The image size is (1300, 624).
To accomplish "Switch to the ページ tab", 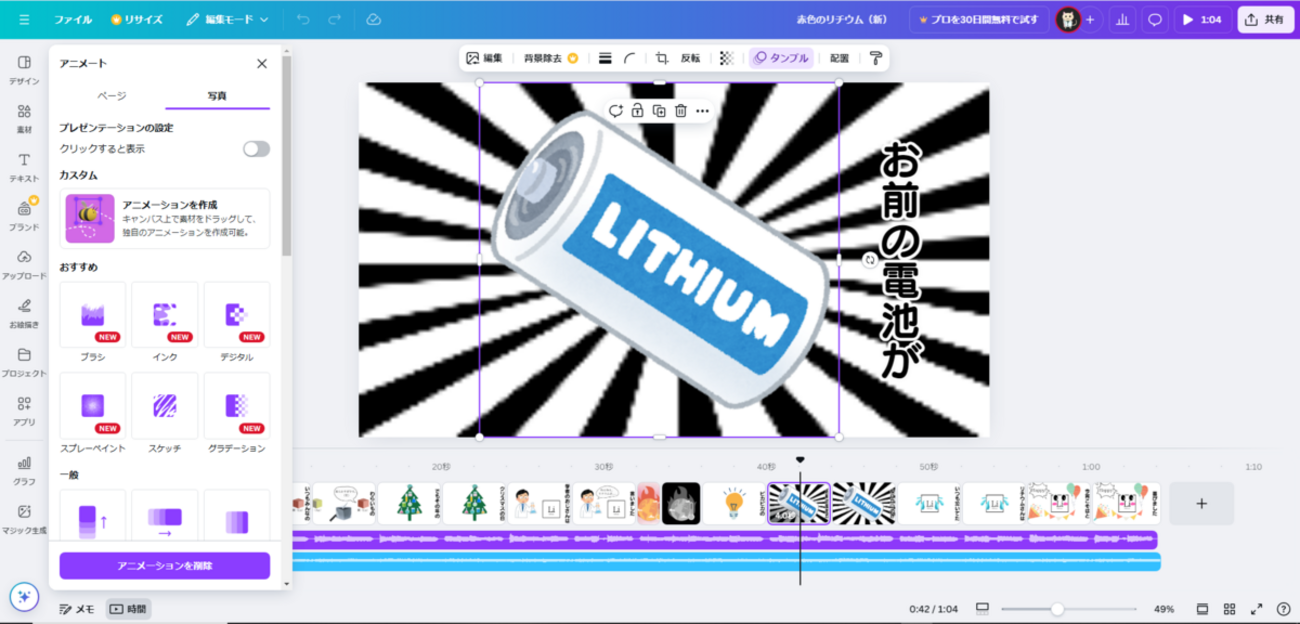I will [x=112, y=96].
